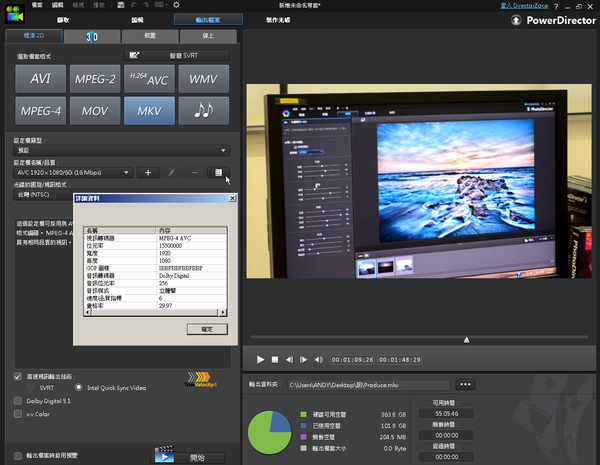The height and width of the screenshot is (465, 600).
Task: Enable the Dolby Digital 5.1 checkbox
Action: [19, 400]
